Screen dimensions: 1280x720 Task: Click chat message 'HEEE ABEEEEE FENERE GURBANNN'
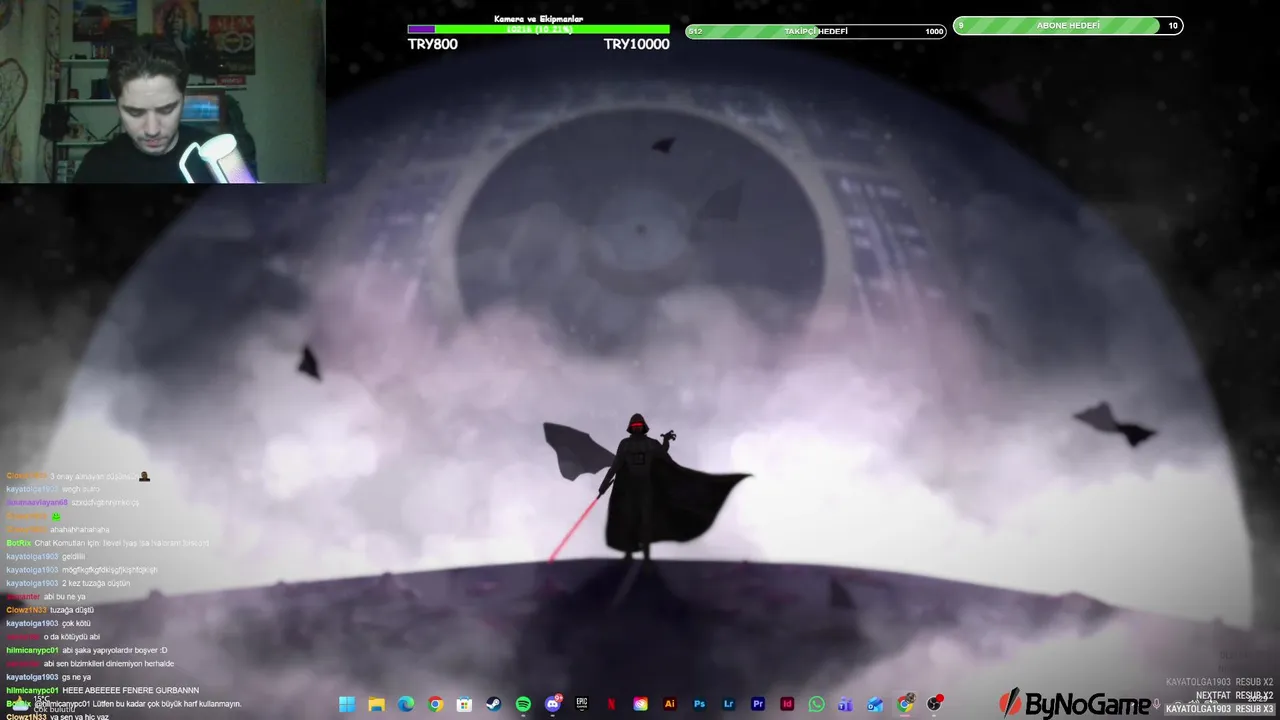130,690
